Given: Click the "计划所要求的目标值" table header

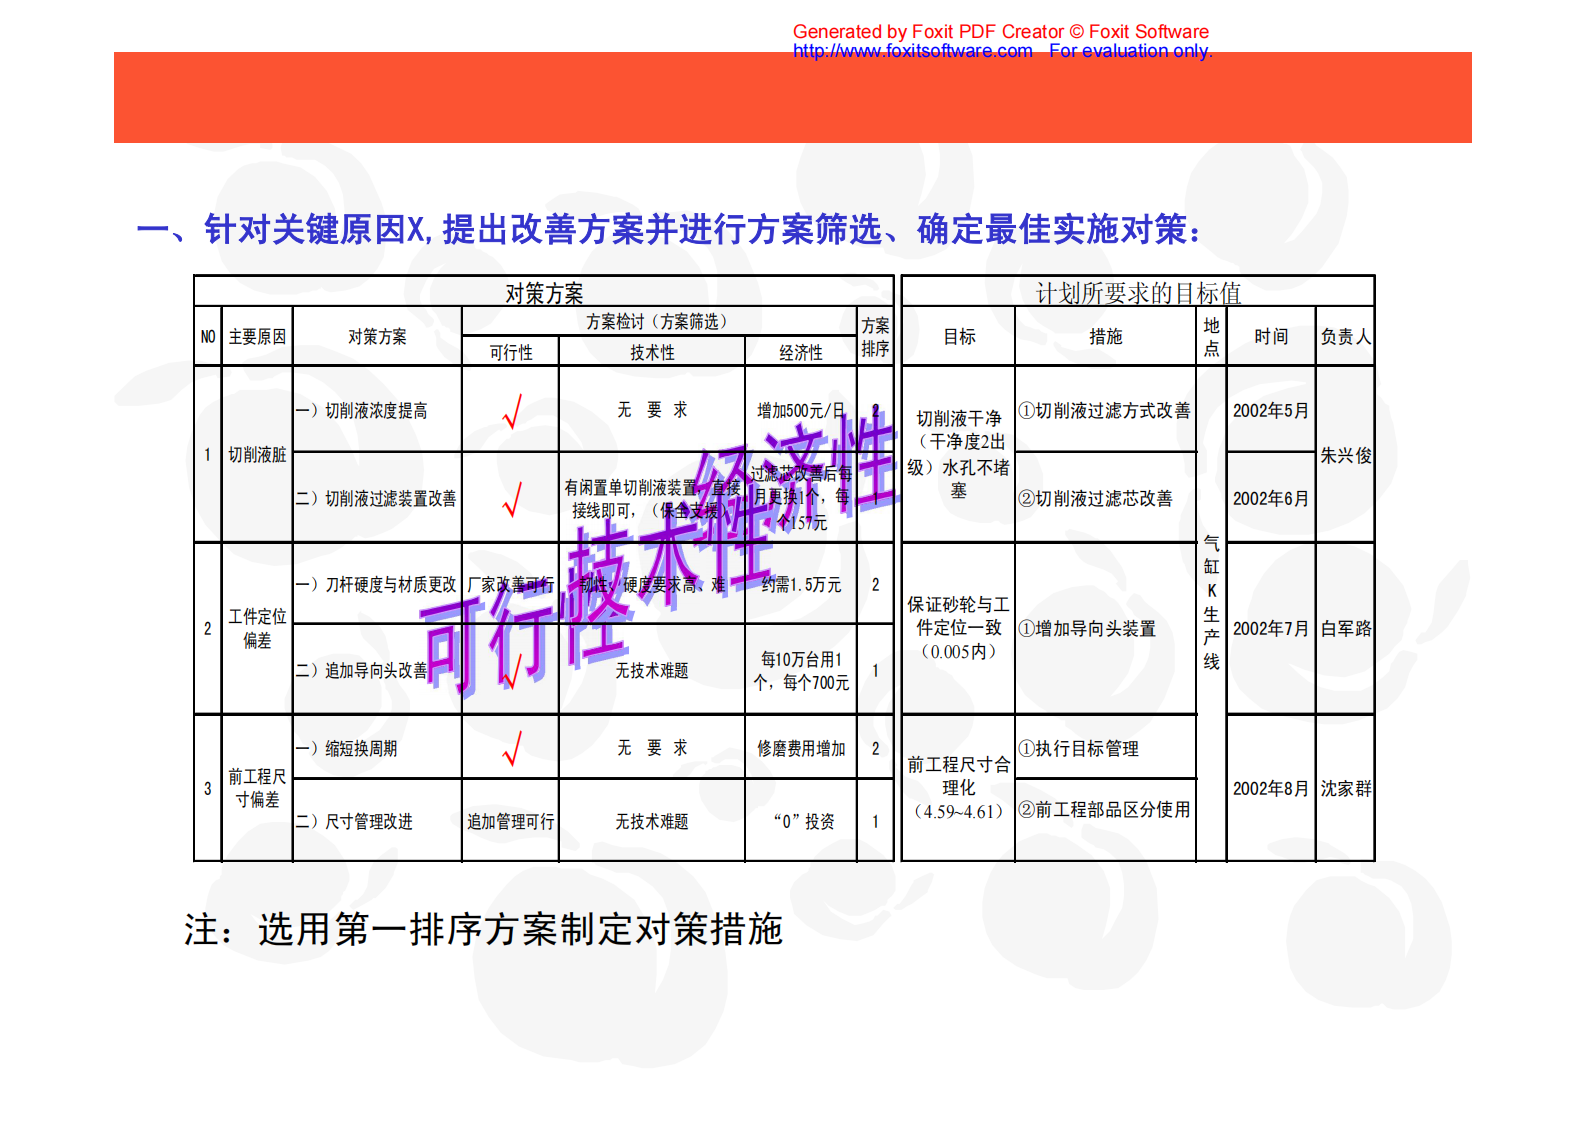Looking at the screenshot, I should tap(1138, 293).
